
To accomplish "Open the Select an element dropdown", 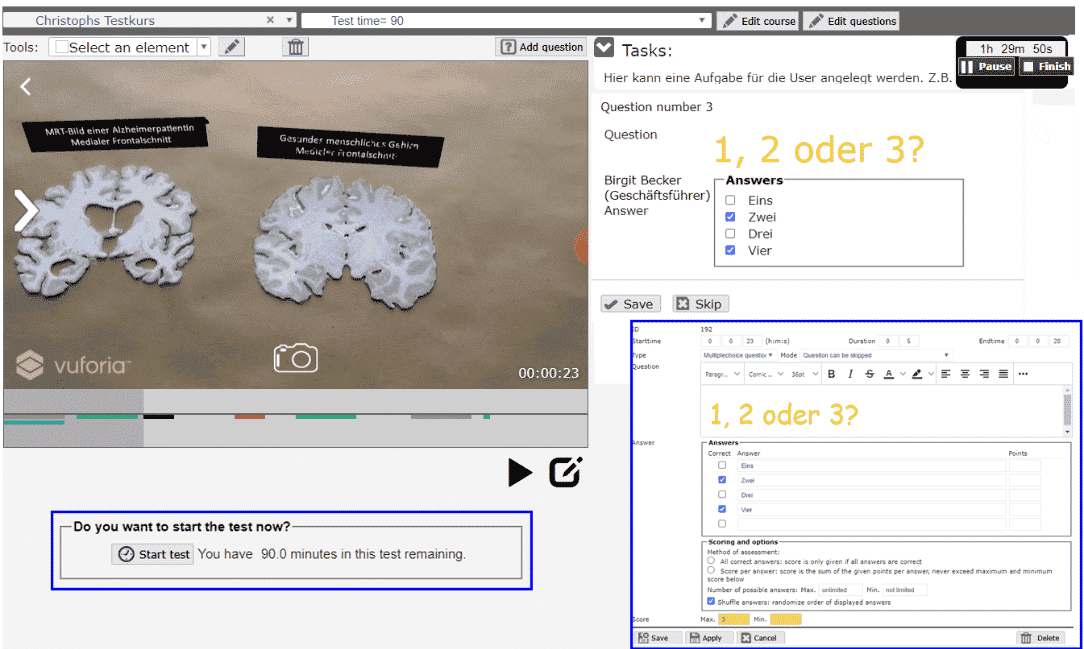I will coord(131,47).
